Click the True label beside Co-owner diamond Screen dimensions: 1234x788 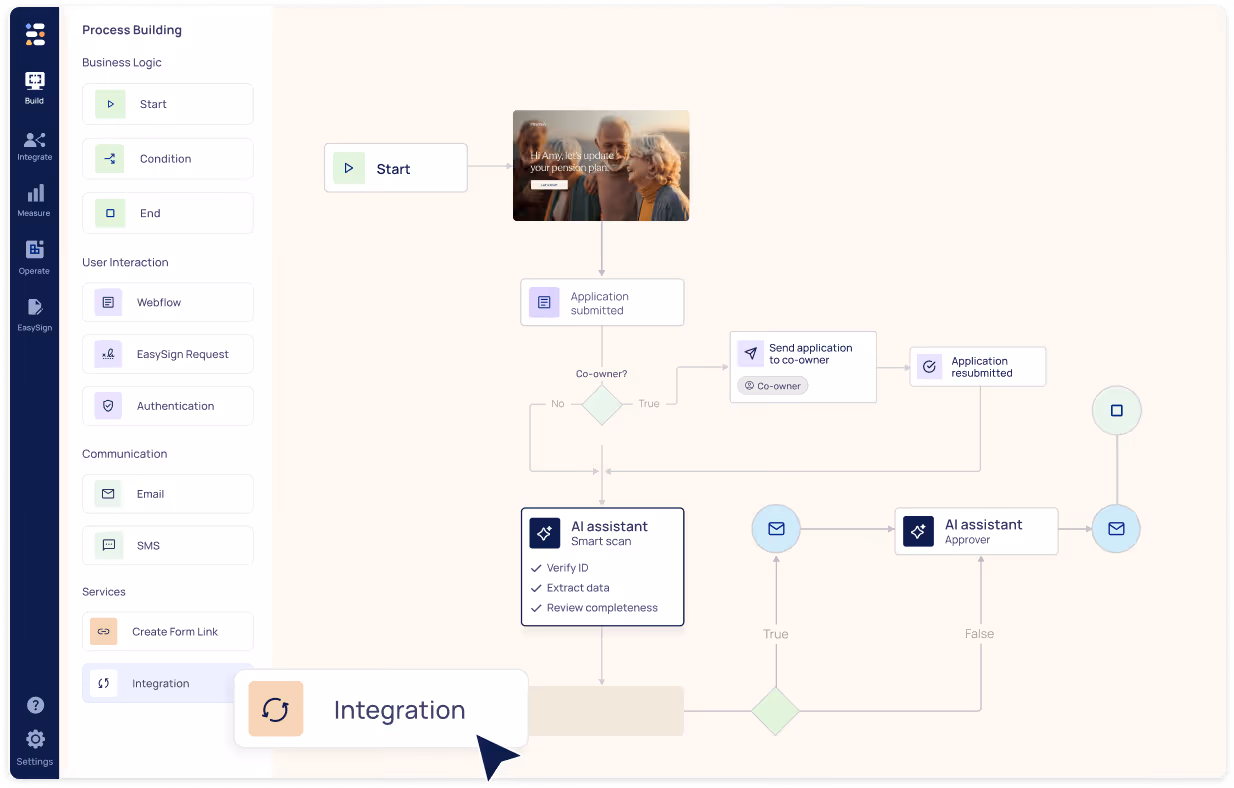tap(649, 404)
